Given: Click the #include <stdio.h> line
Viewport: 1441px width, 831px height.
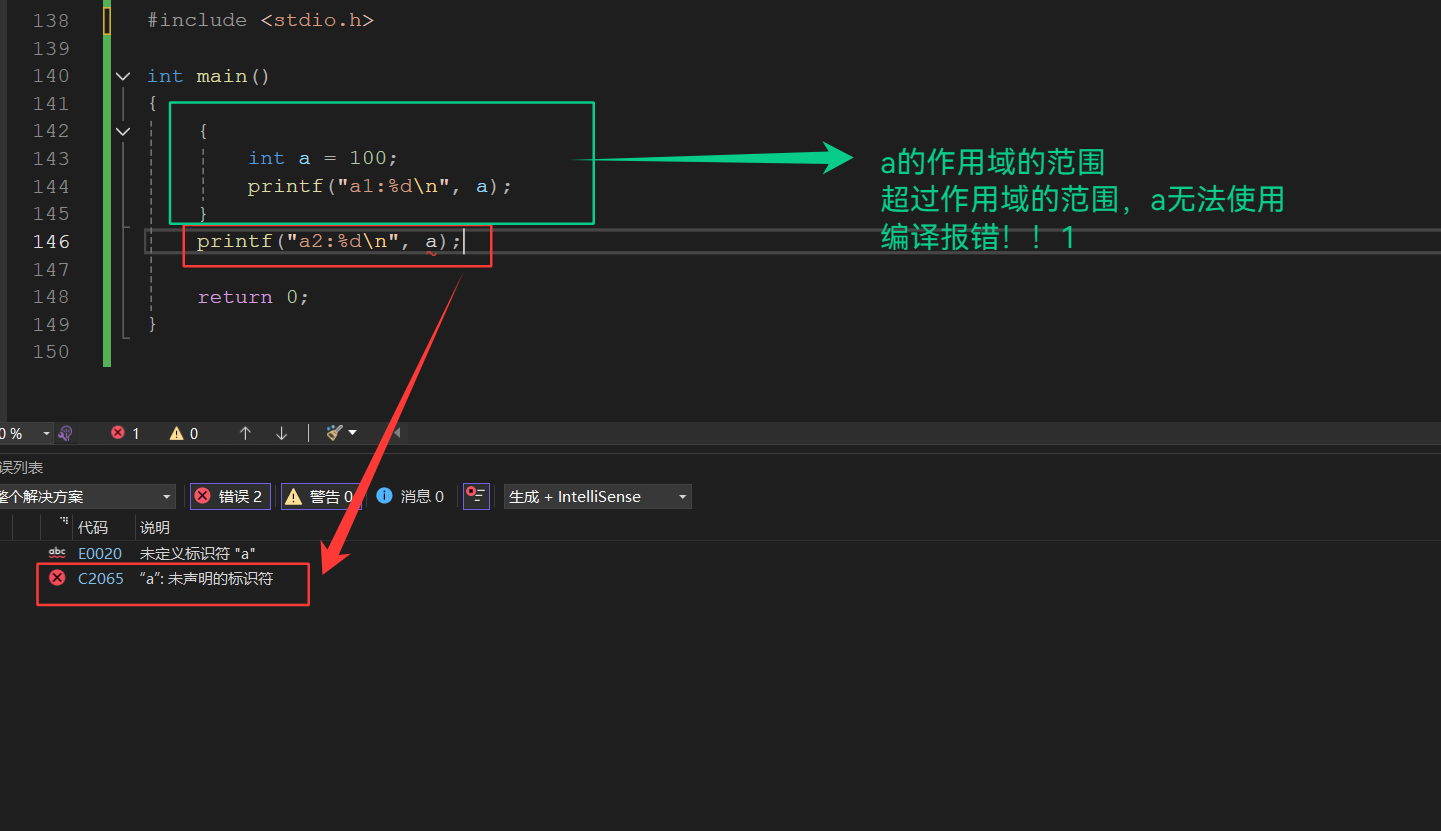Looking at the screenshot, I should 260,20.
